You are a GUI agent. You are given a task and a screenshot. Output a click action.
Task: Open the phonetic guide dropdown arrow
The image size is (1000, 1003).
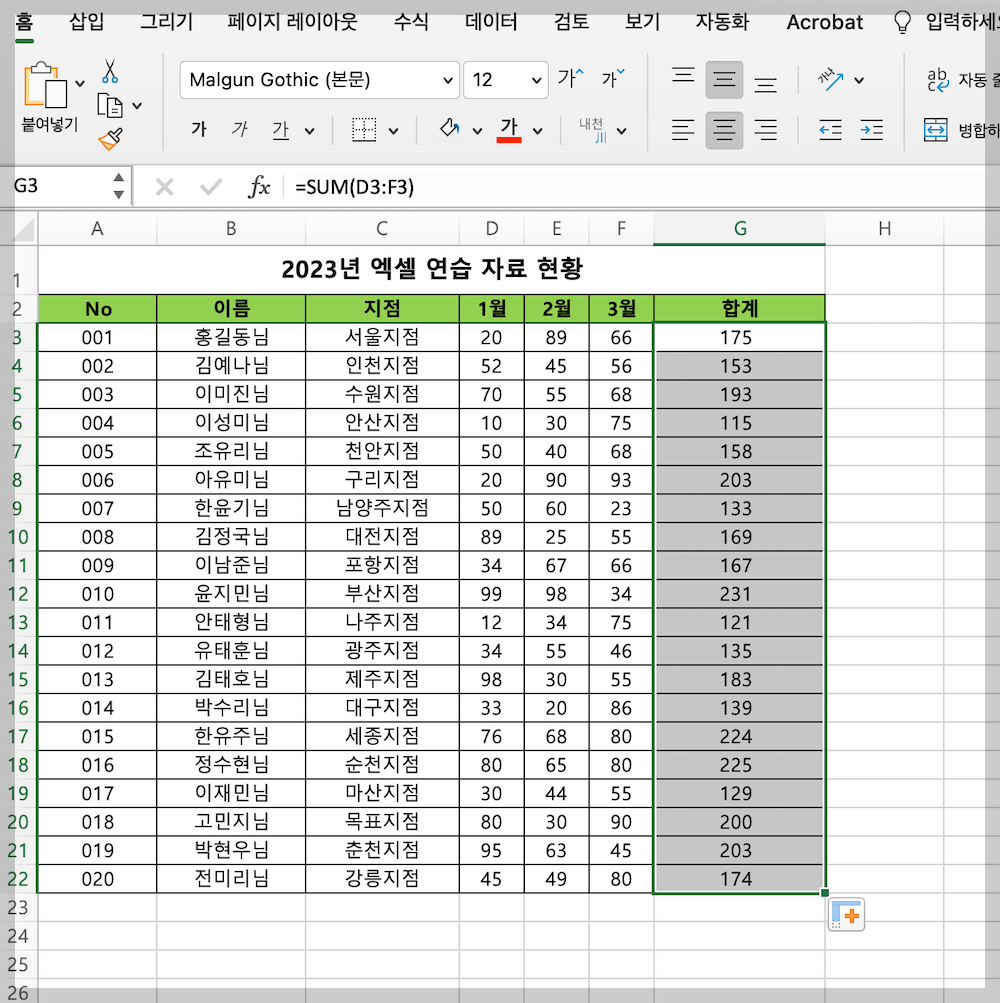click(x=621, y=131)
